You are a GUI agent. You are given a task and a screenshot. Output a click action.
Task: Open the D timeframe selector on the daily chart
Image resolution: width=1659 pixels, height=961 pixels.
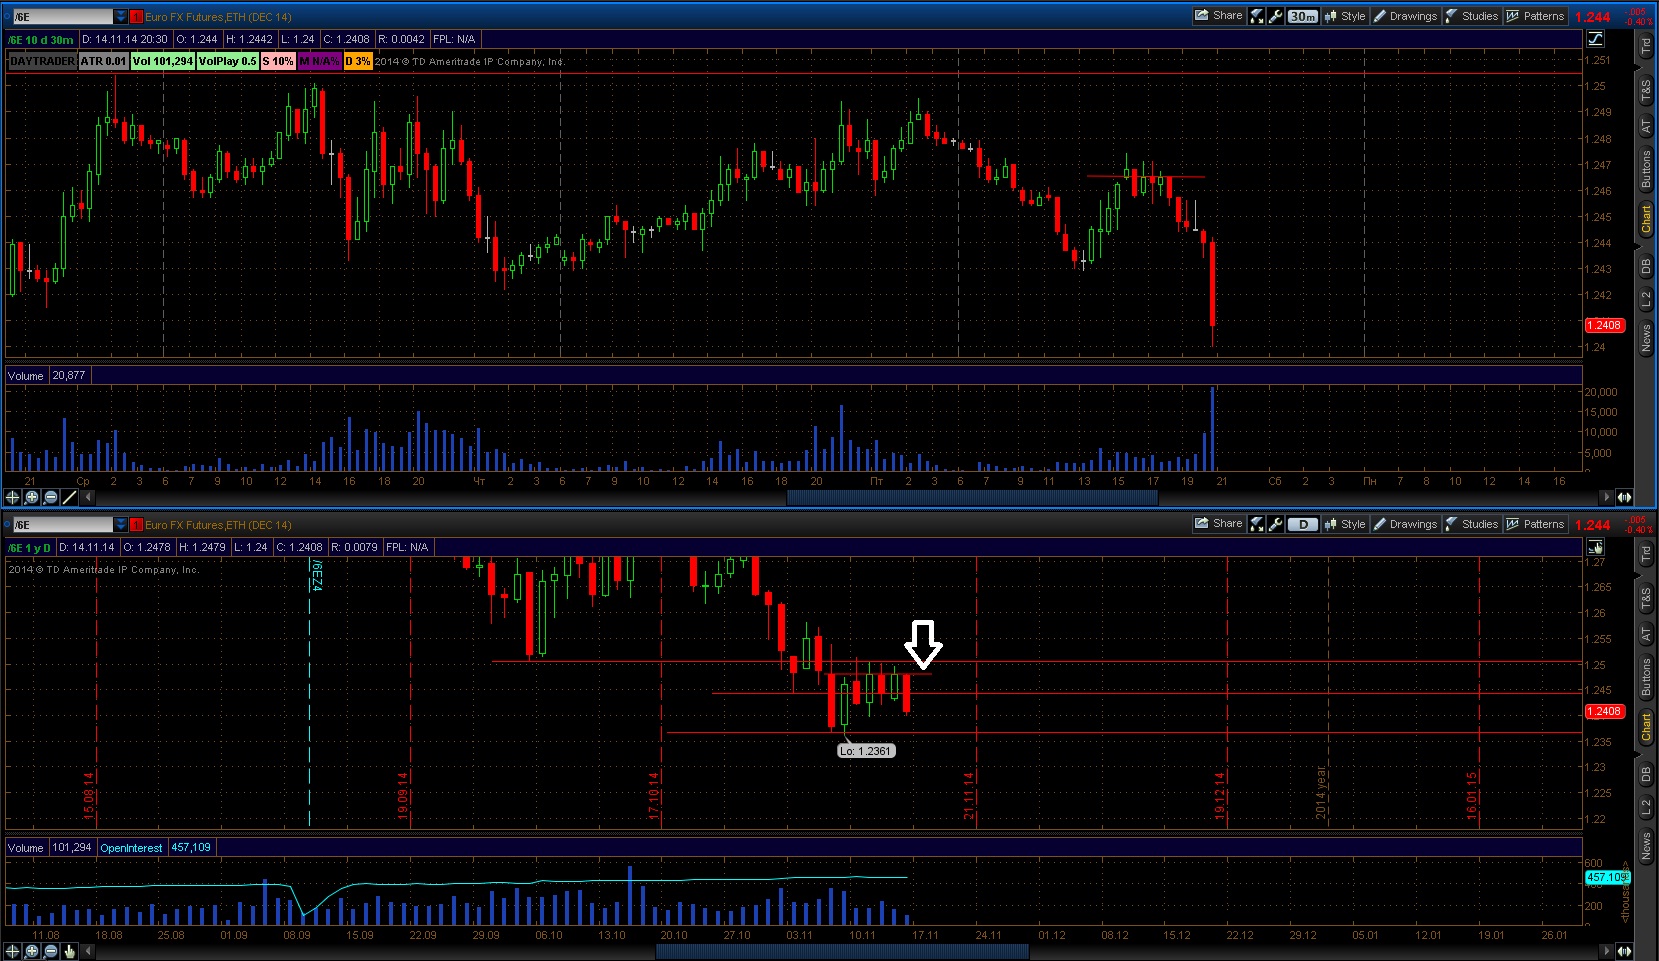[1302, 524]
